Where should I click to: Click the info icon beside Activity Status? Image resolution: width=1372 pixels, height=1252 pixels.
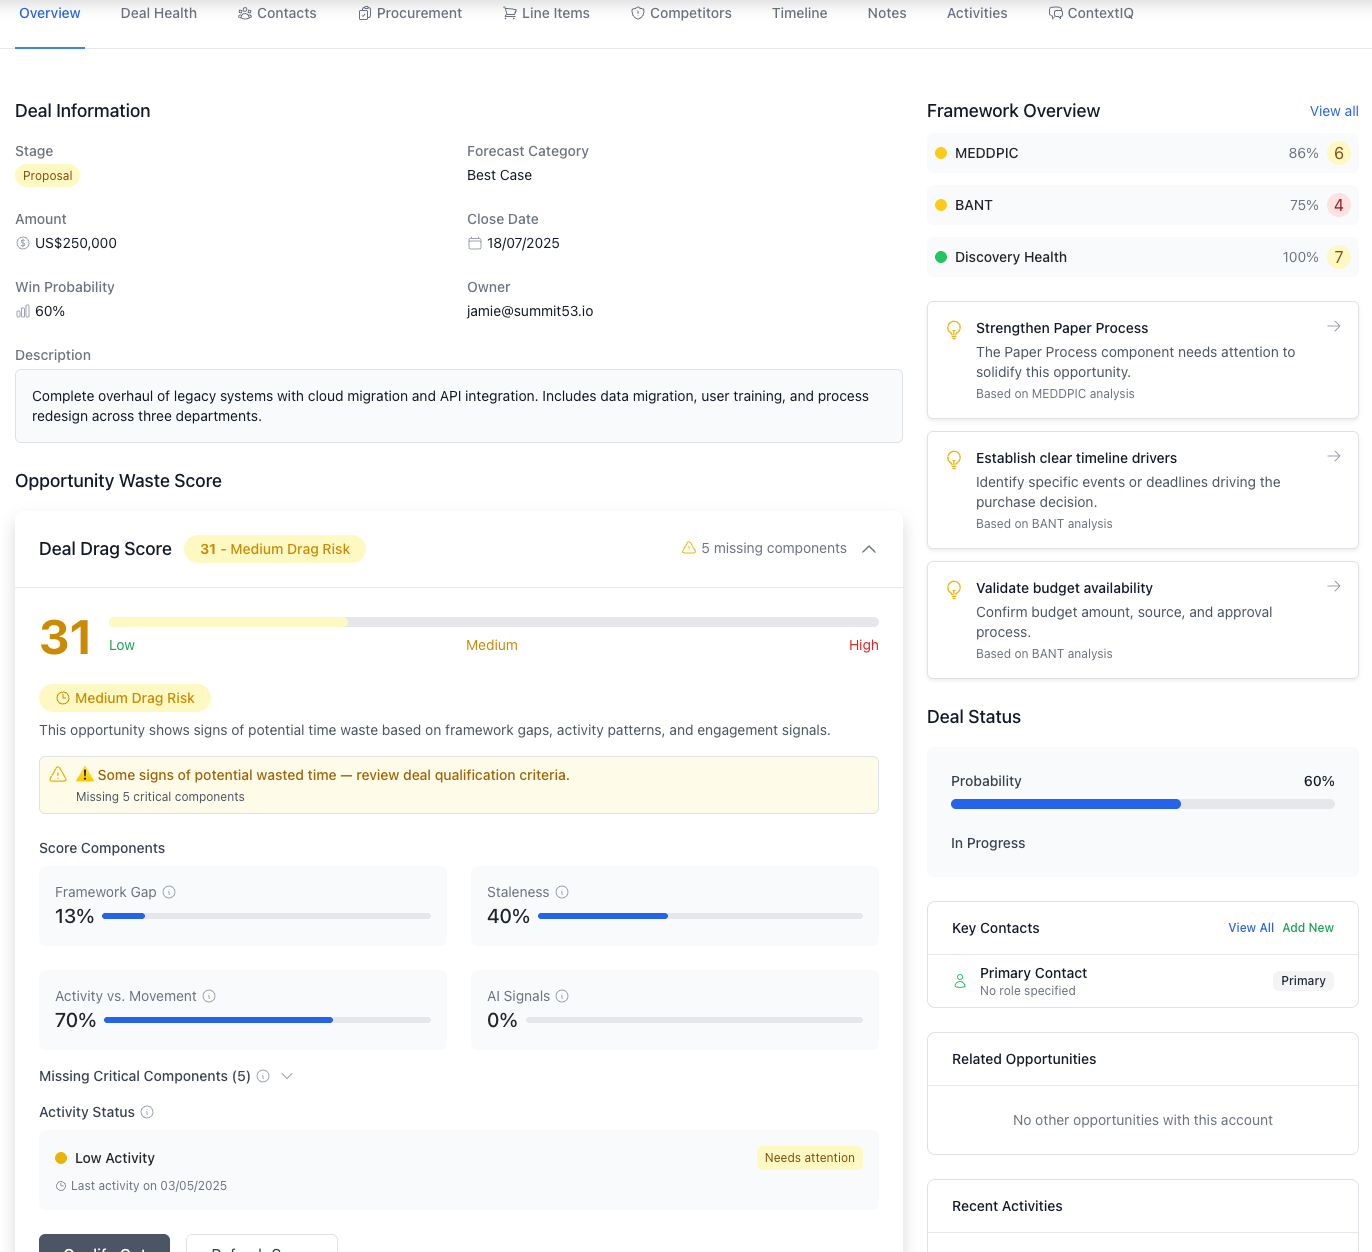click(x=149, y=1112)
